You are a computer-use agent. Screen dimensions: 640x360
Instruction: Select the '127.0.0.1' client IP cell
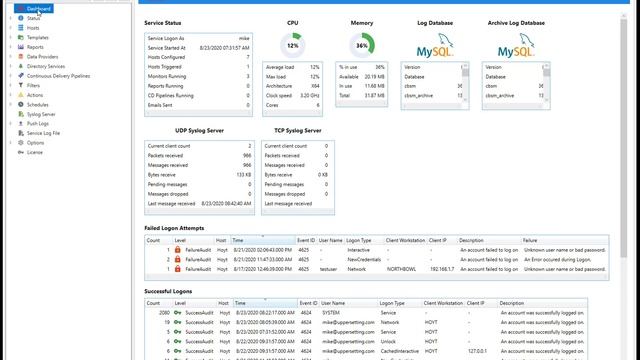(x=477, y=351)
